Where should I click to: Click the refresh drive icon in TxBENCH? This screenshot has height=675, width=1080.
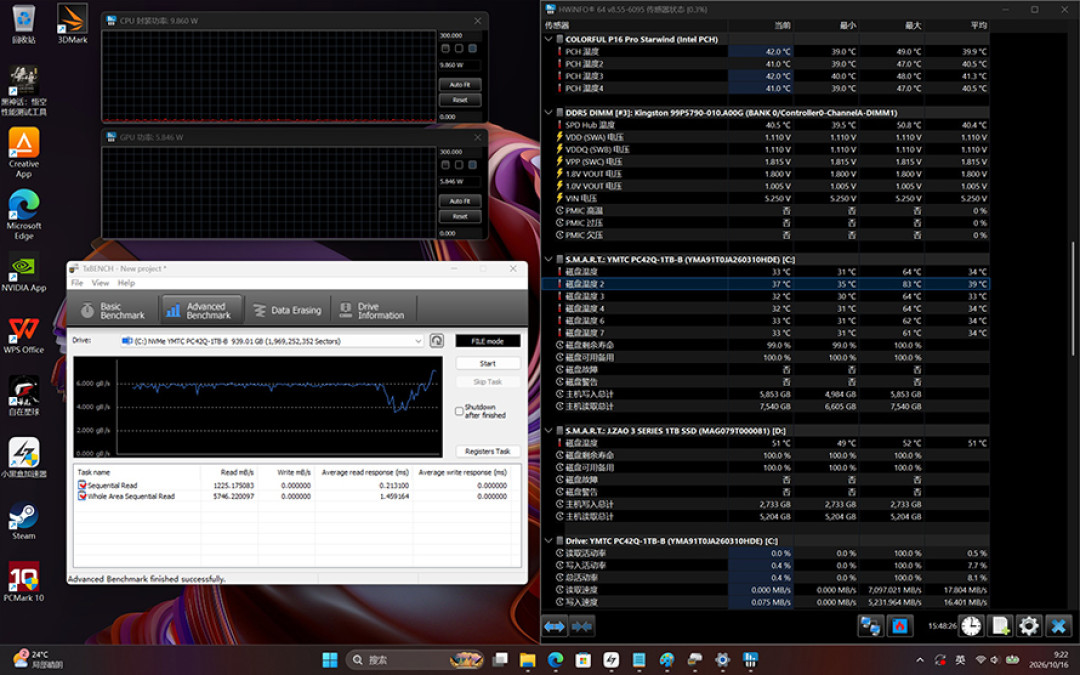click(x=437, y=341)
